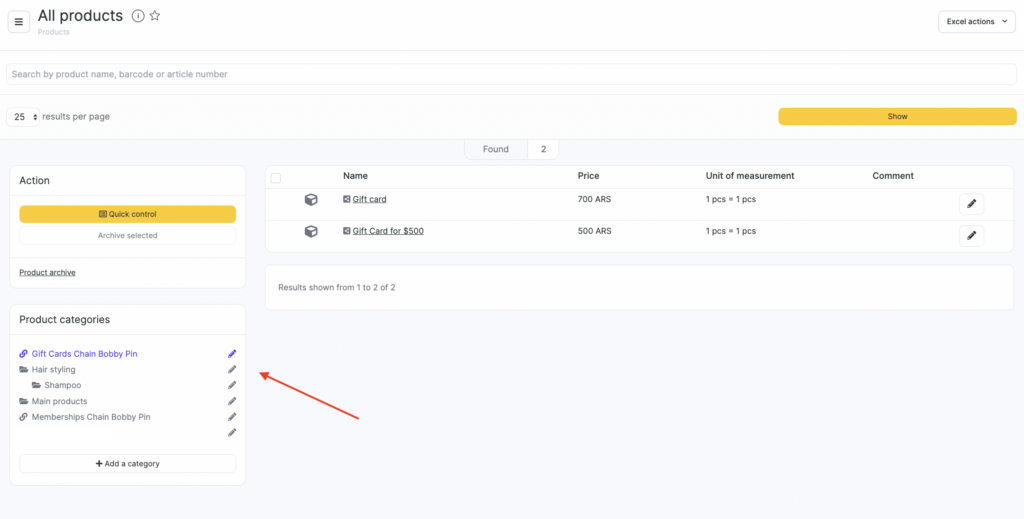Star All products page as favorite
1024x519 pixels.
[155, 16]
